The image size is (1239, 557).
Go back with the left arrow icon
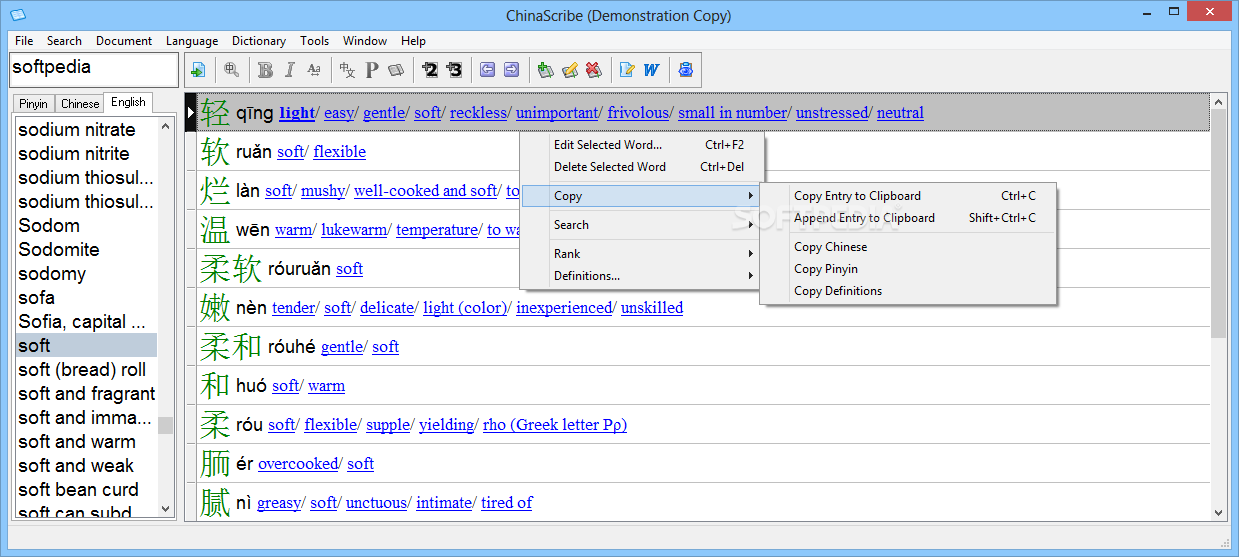[x=487, y=70]
